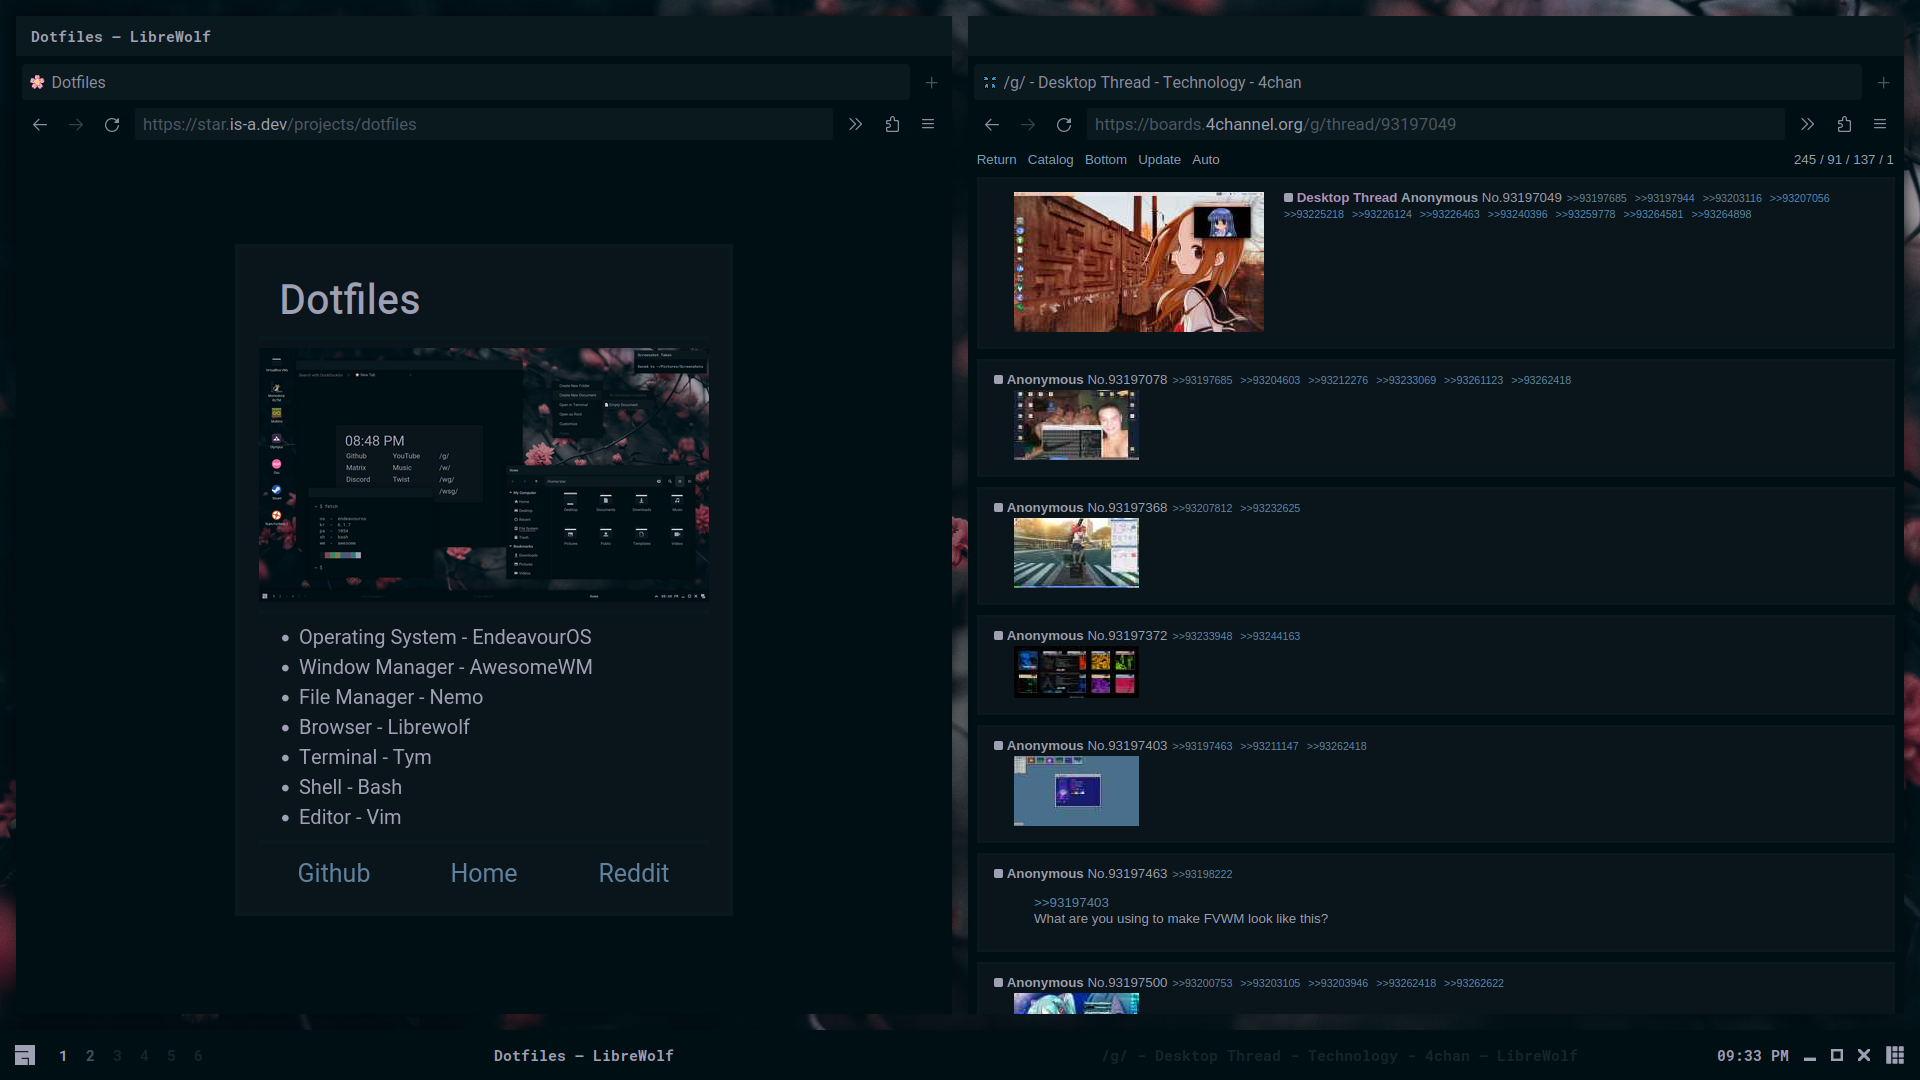Reload the 4chan Desktop Thread page
Viewport: 1920px width, 1080px height.
point(1064,125)
